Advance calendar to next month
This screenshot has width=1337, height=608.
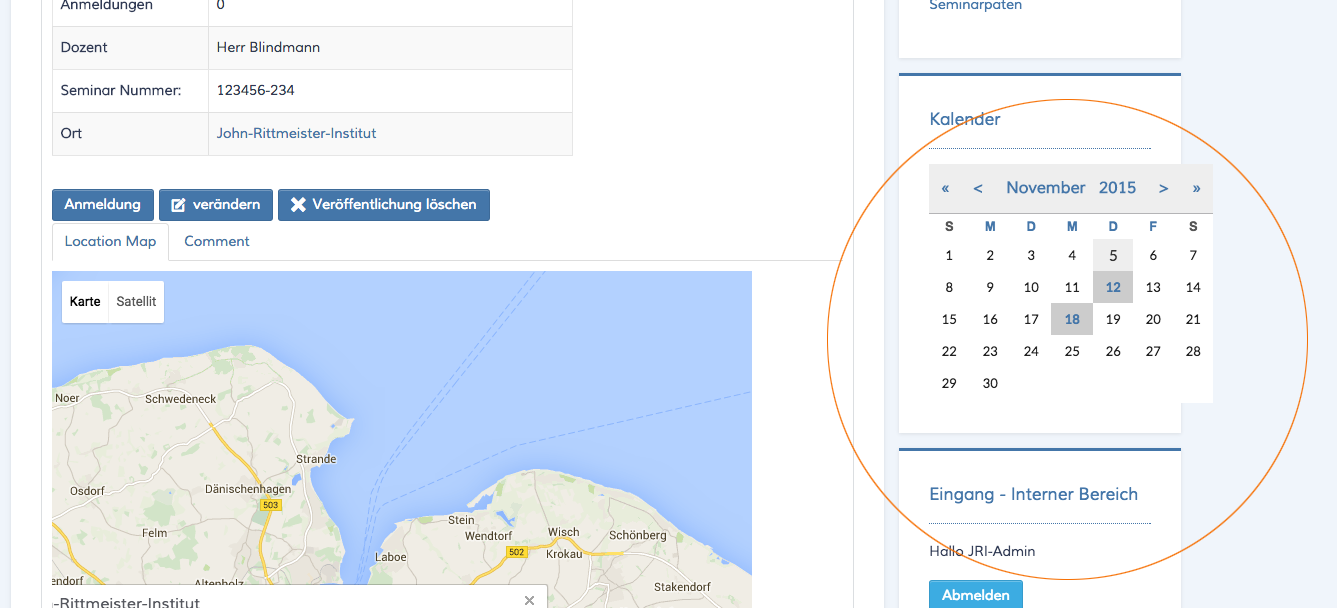pos(1163,188)
